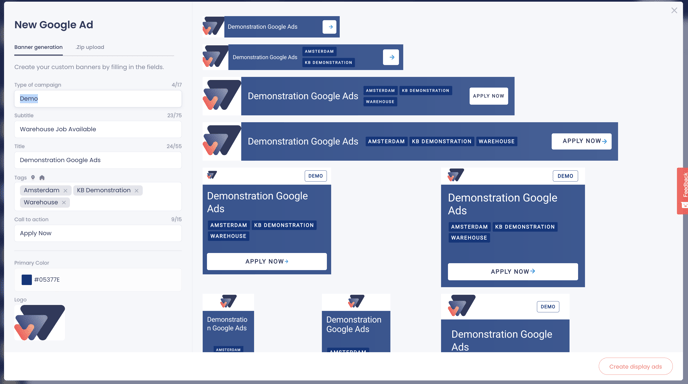The height and width of the screenshot is (384, 688).
Task: Select the DEMO badge on the left square banner
Action: click(x=315, y=176)
